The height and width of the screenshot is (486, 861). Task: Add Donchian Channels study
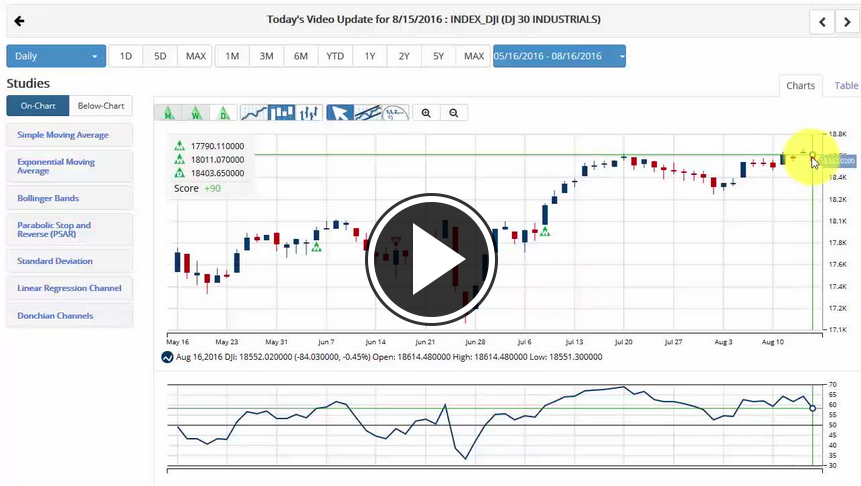click(70, 316)
